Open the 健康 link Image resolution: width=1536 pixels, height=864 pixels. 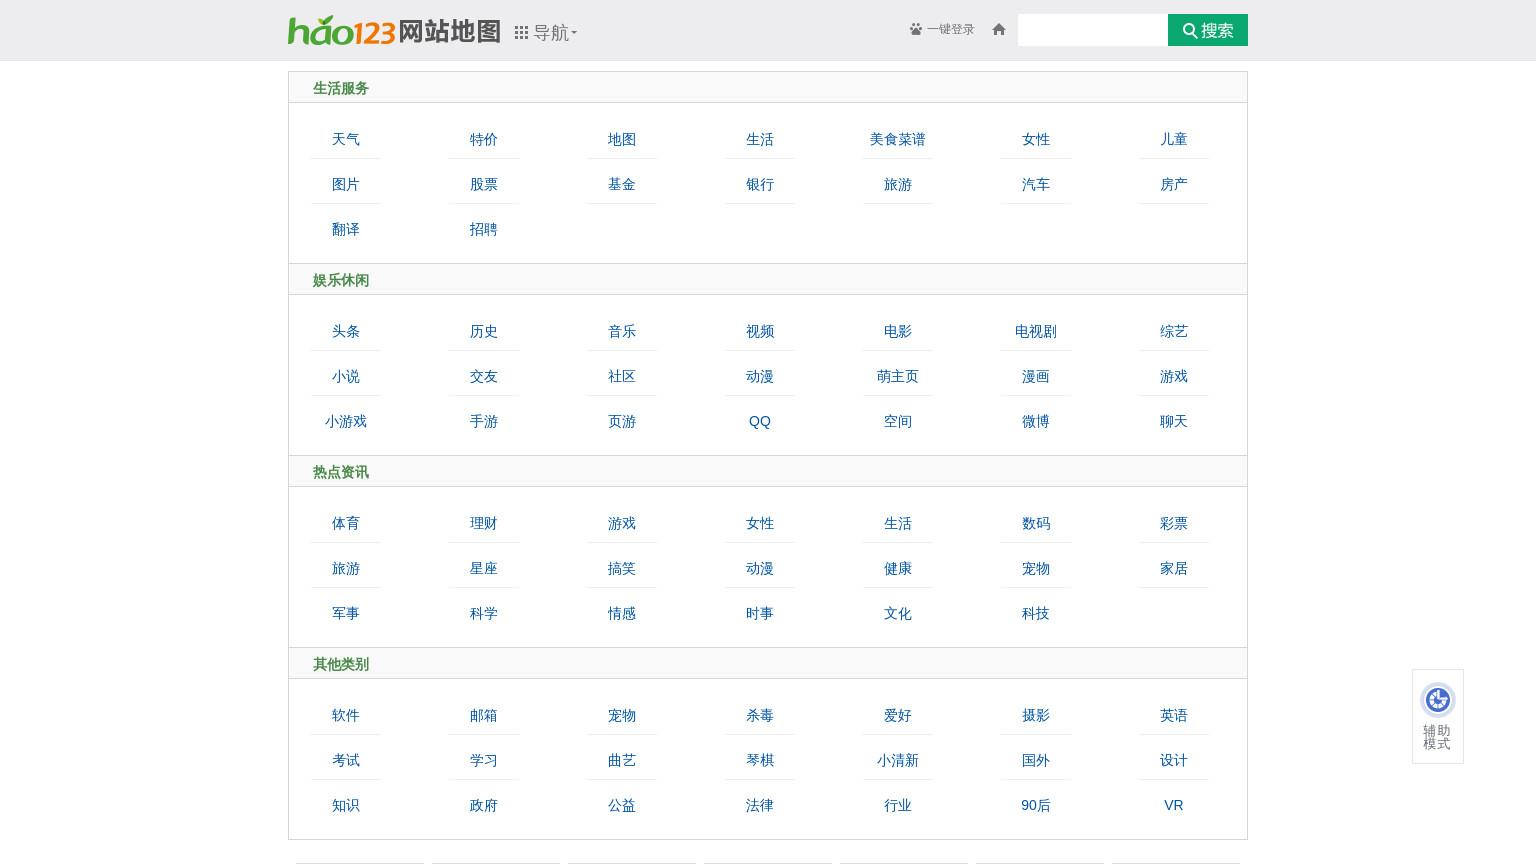click(898, 568)
